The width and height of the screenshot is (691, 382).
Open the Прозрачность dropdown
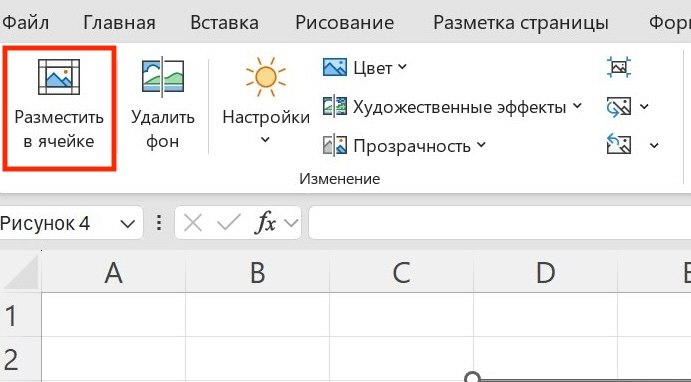(405, 146)
